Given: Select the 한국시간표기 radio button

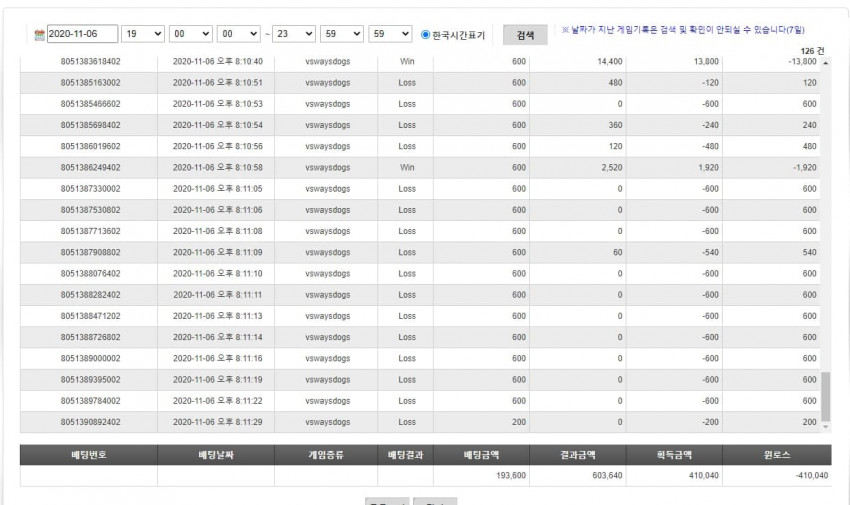Looking at the screenshot, I should pyautogui.click(x=426, y=35).
